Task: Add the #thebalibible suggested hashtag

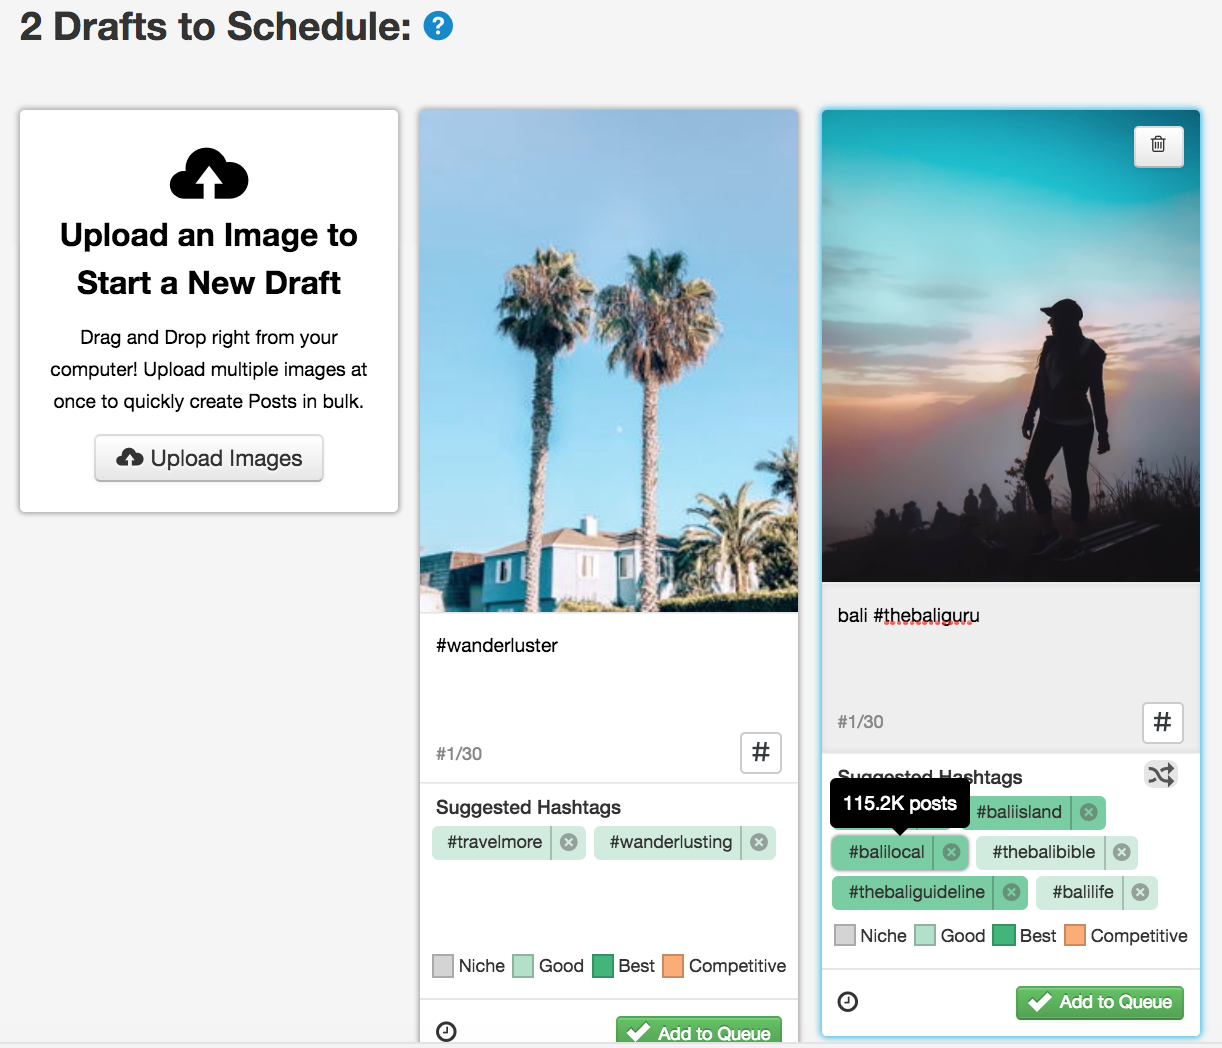Action: click(1043, 852)
